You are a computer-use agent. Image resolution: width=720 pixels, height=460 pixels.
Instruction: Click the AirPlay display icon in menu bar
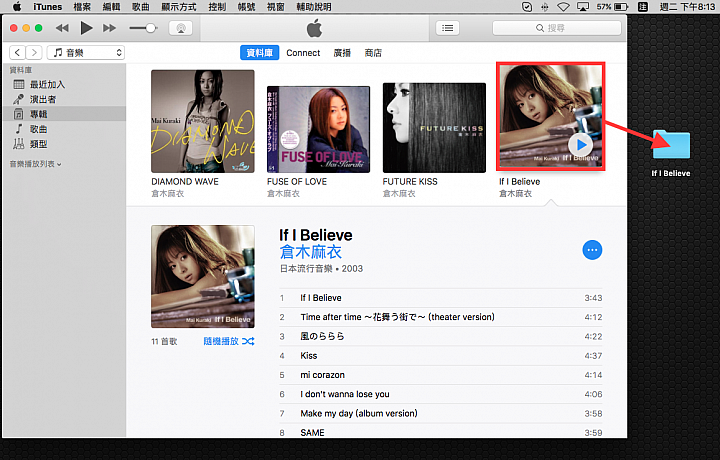pos(583,7)
